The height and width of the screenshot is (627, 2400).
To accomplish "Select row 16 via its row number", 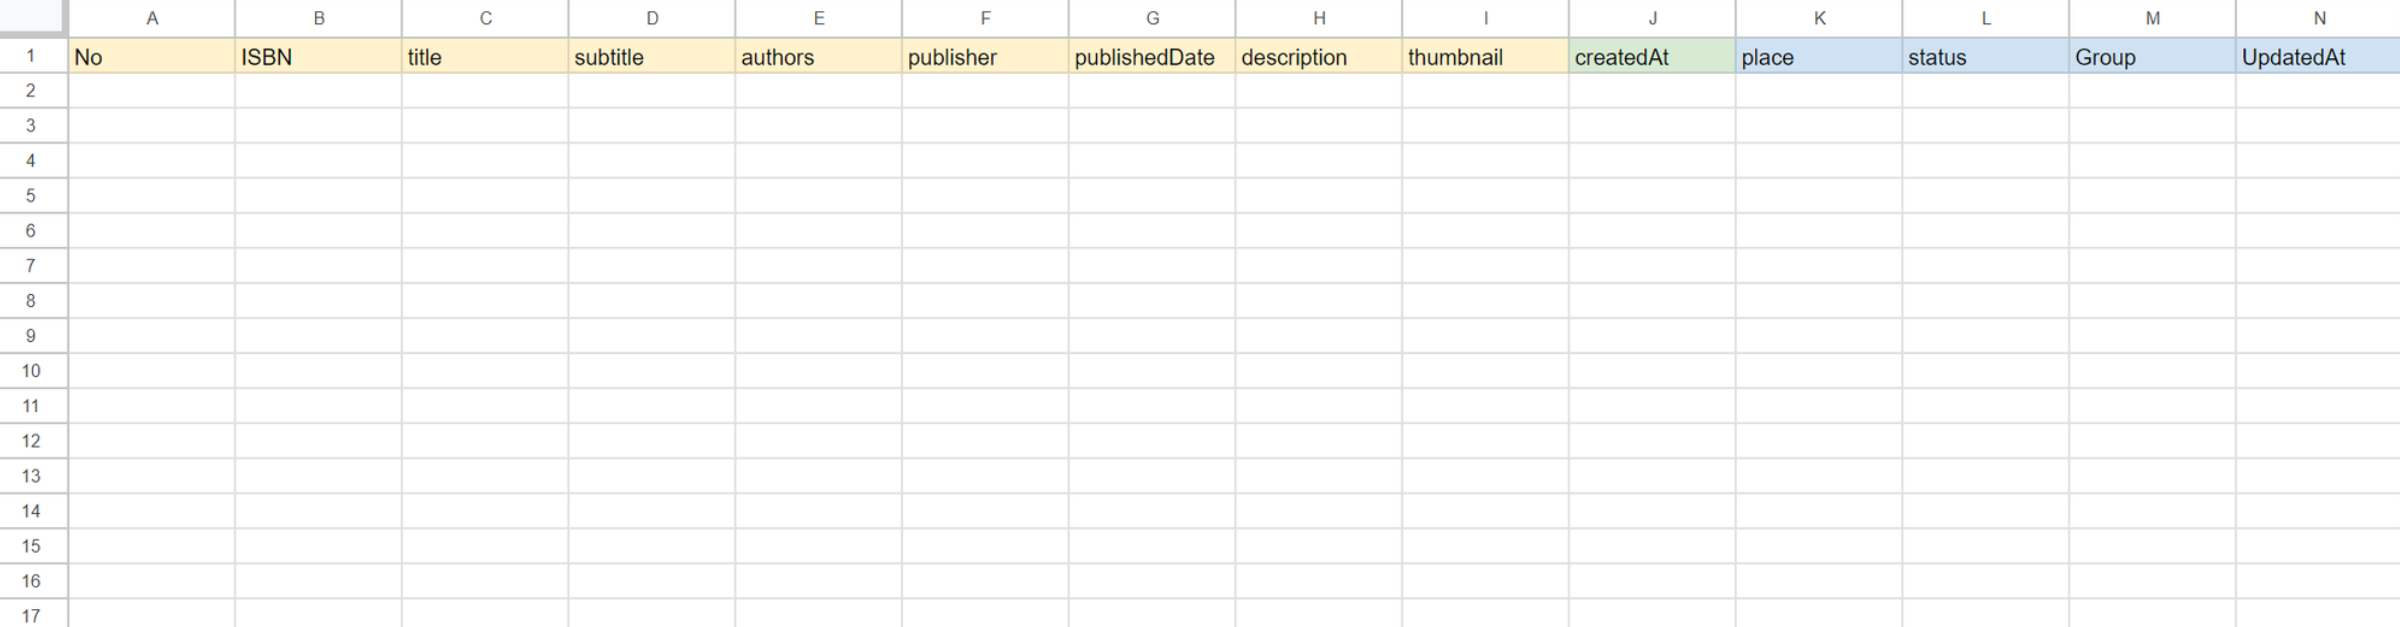I will point(33,581).
